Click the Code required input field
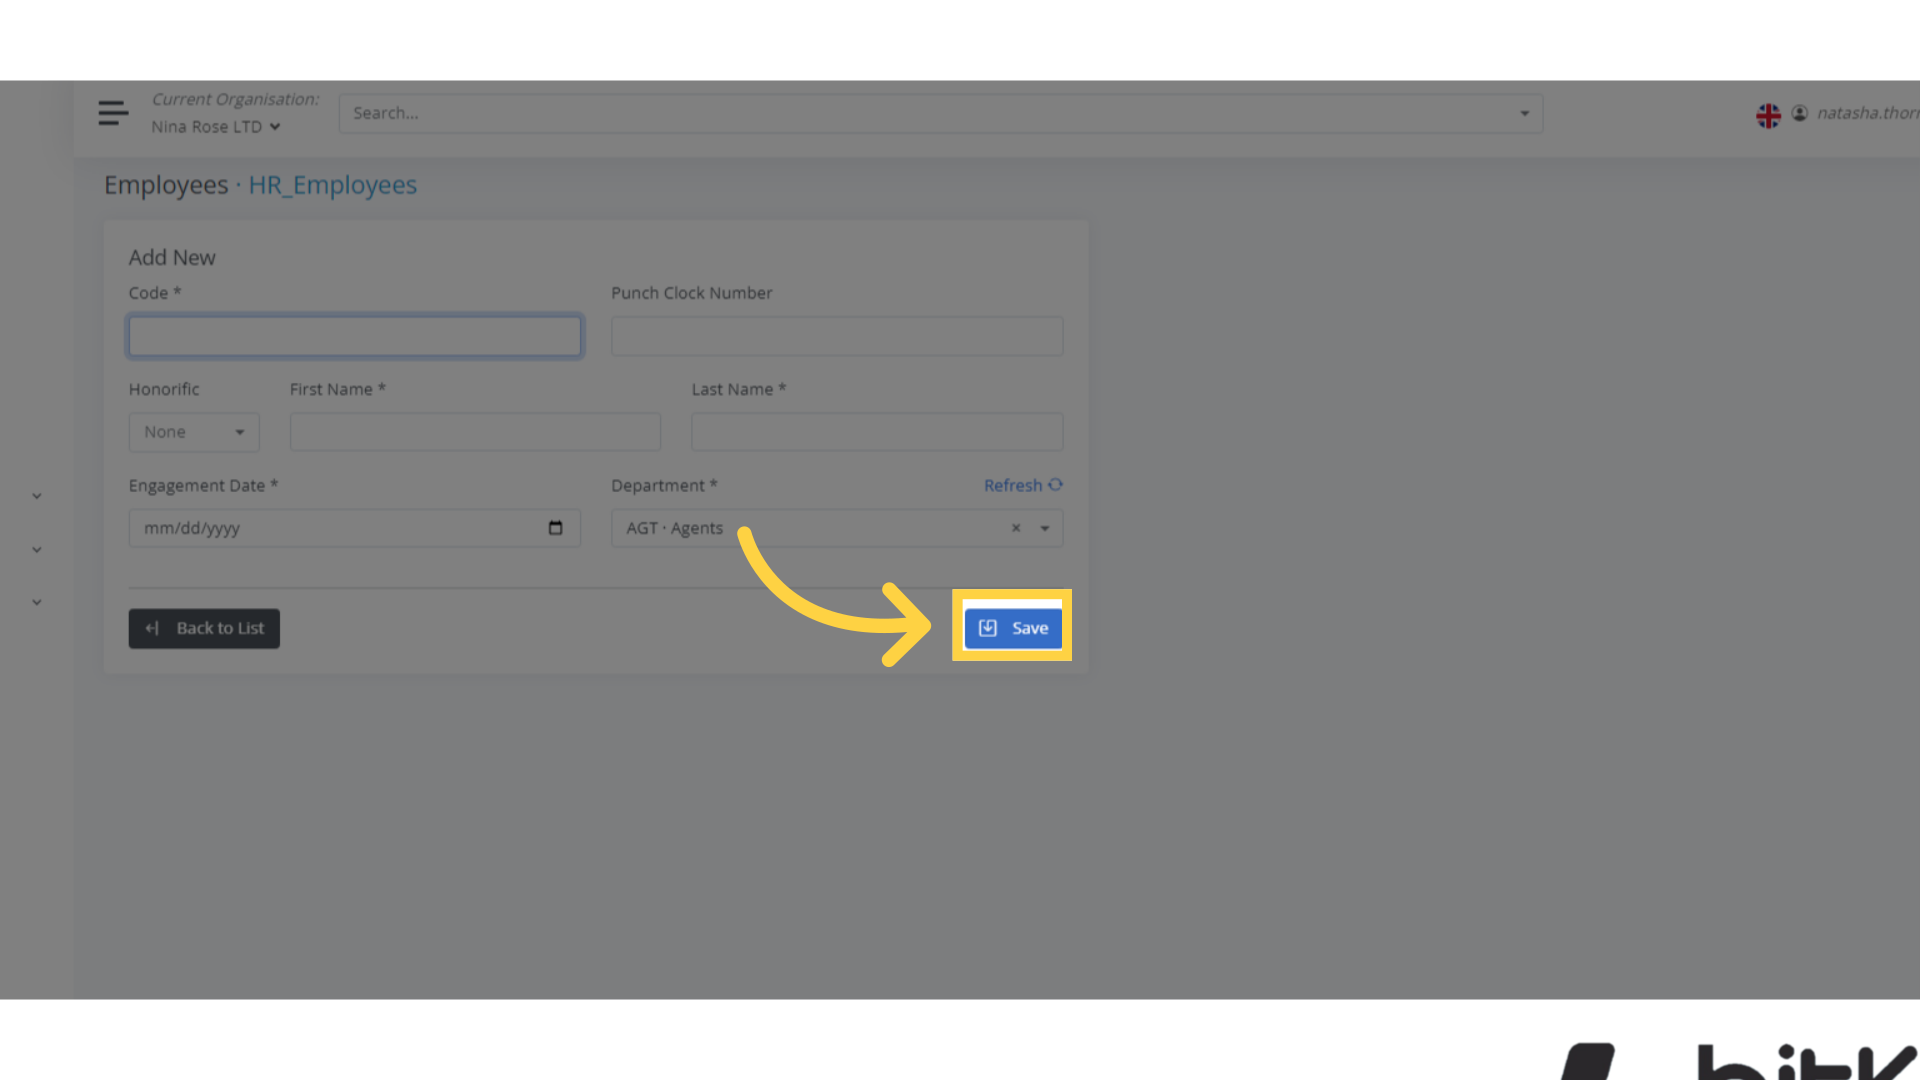Screen dimensions: 1920x1080 point(354,336)
